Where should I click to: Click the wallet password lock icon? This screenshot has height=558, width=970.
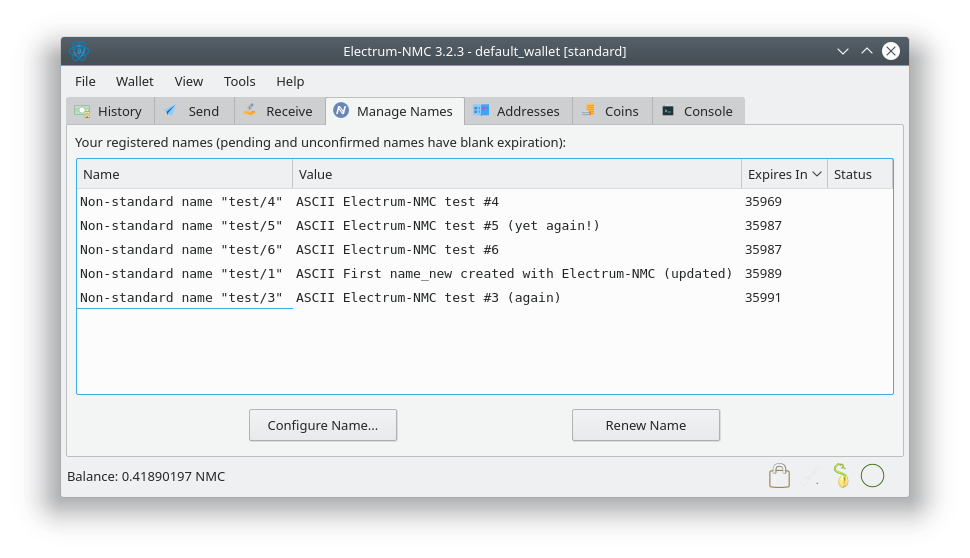pyautogui.click(x=780, y=476)
